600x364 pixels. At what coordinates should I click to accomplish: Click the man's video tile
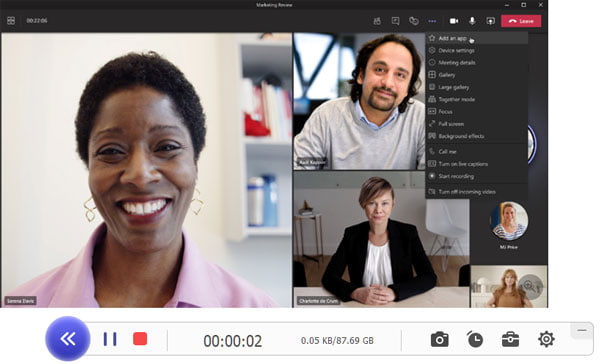click(x=359, y=101)
